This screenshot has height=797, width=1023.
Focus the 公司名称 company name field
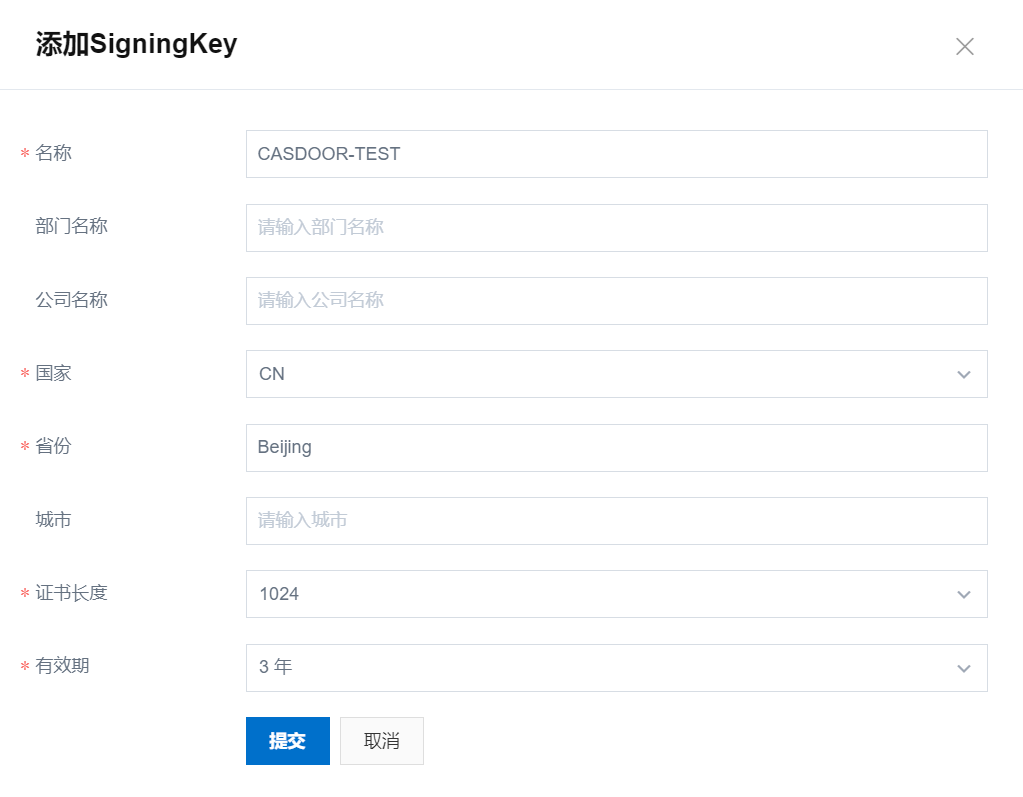click(x=615, y=300)
